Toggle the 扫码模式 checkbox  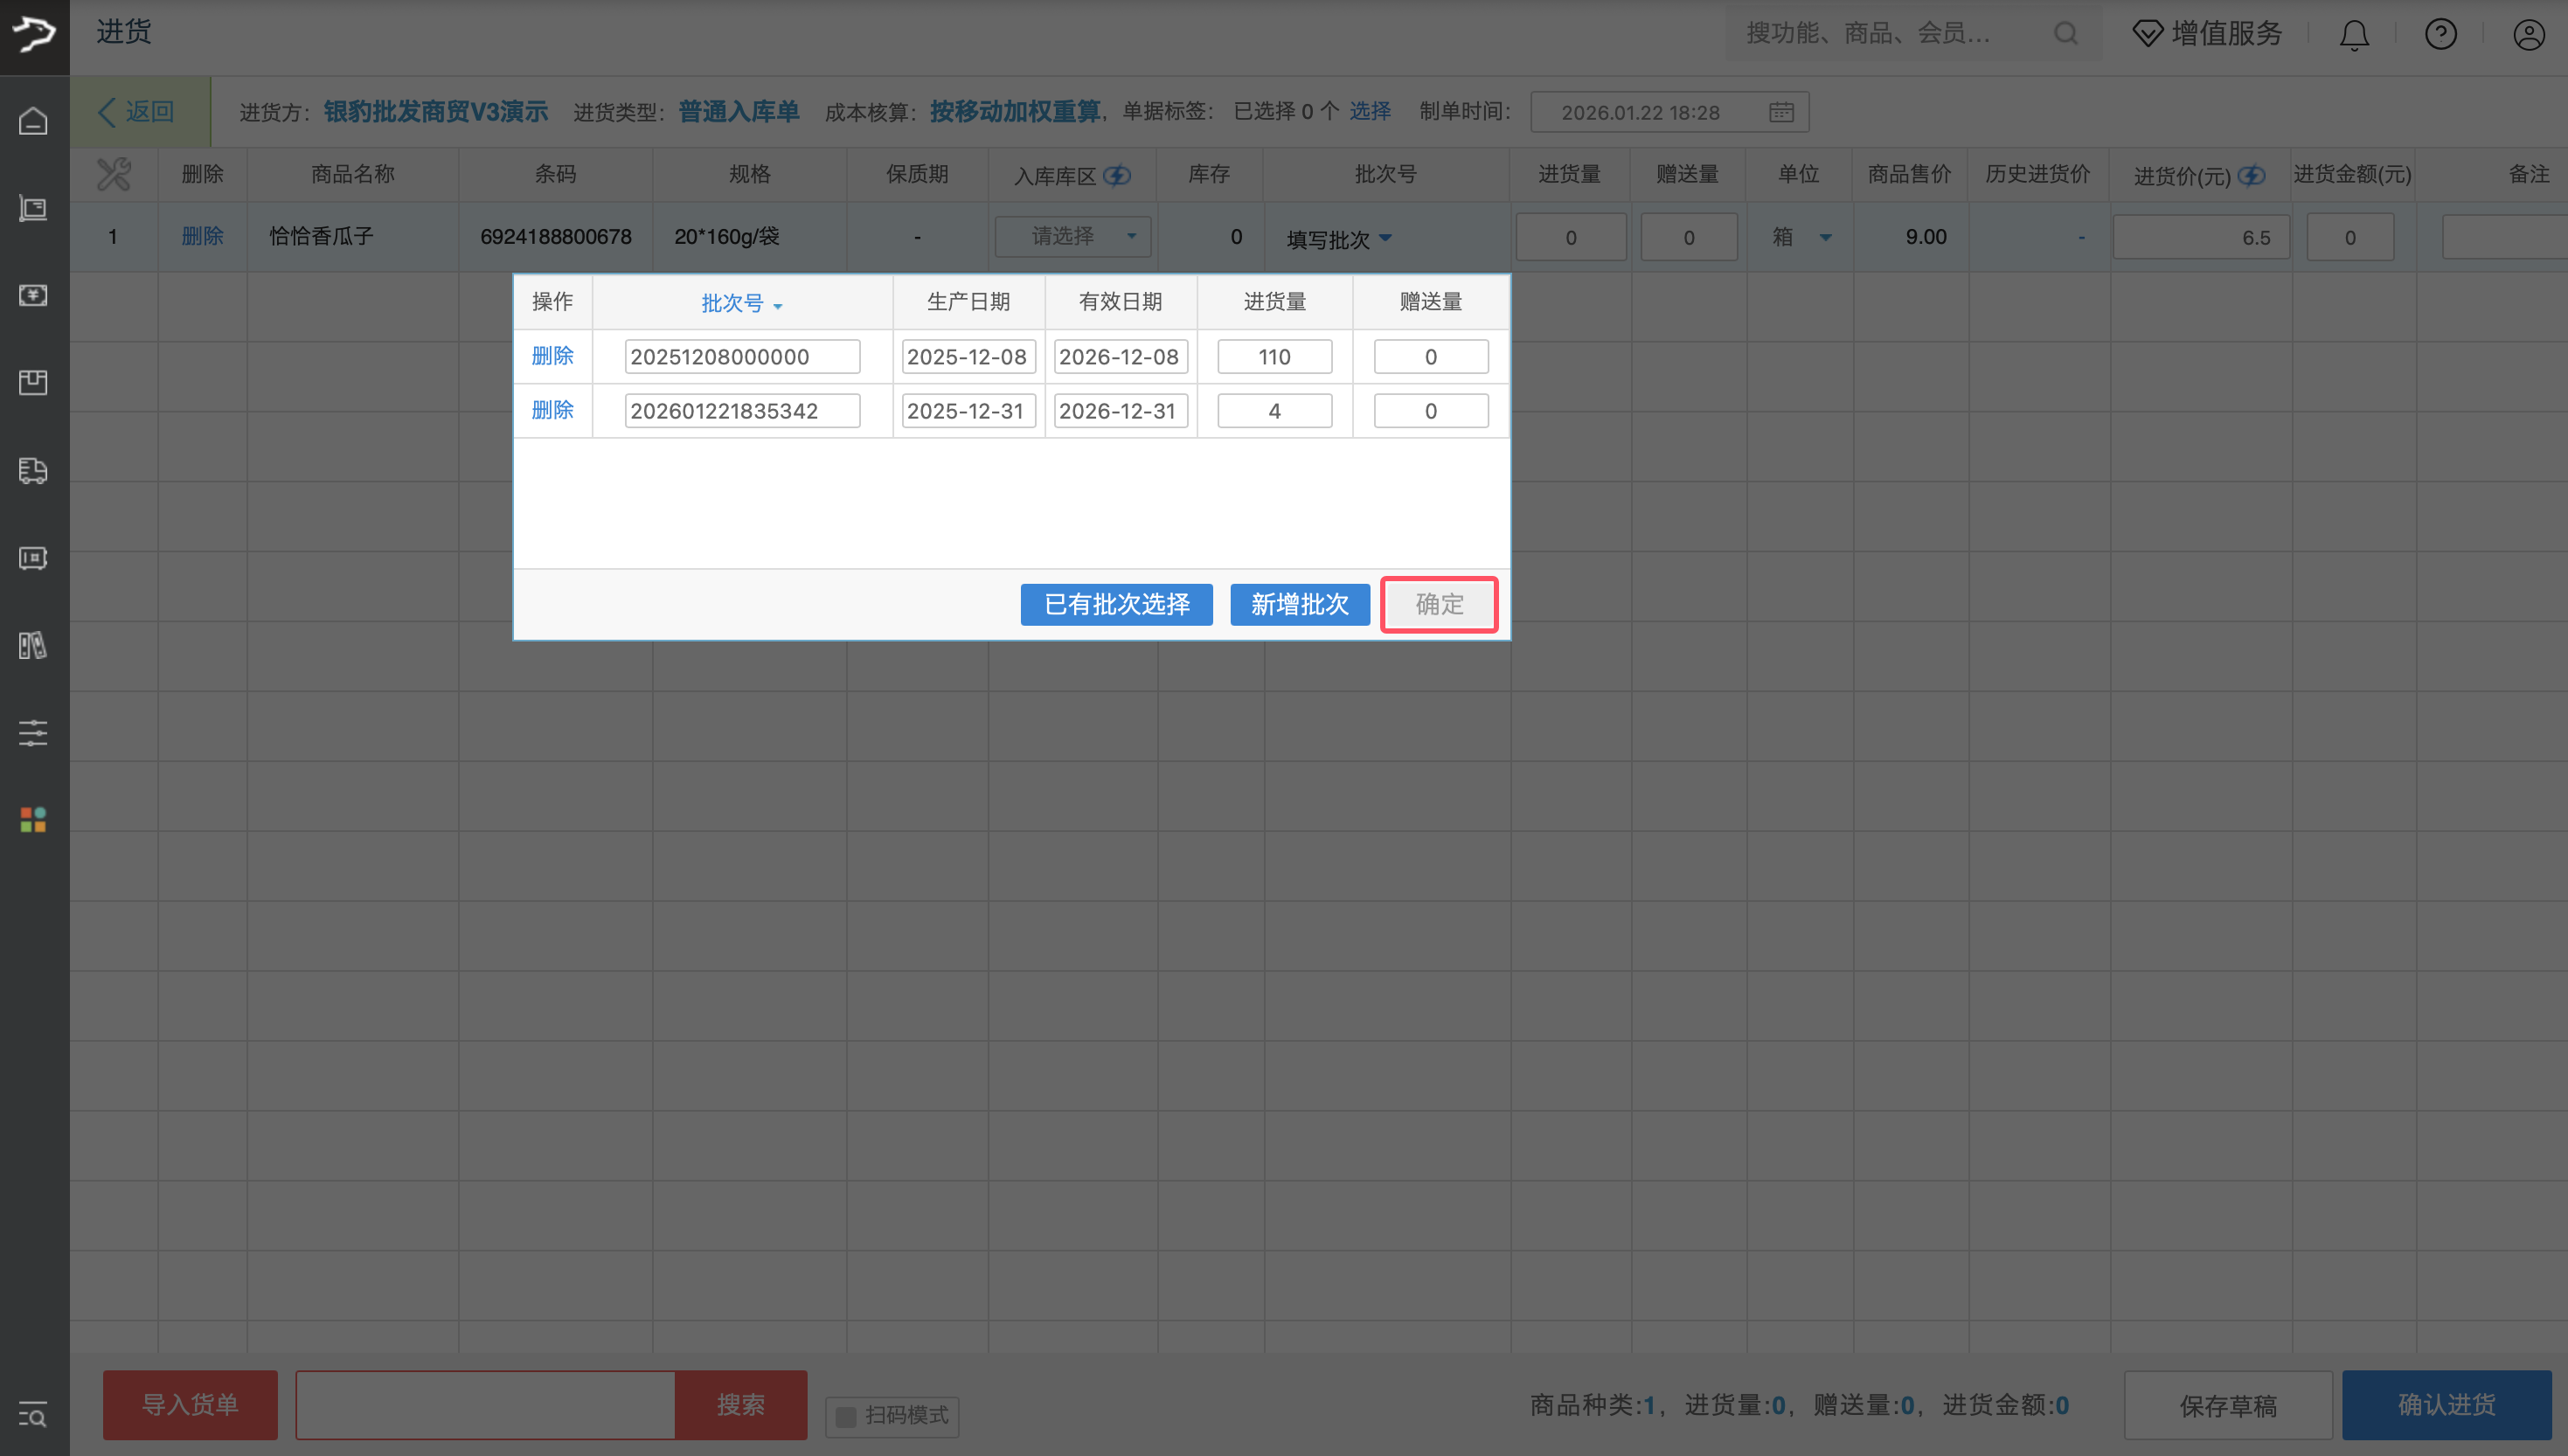coord(846,1416)
